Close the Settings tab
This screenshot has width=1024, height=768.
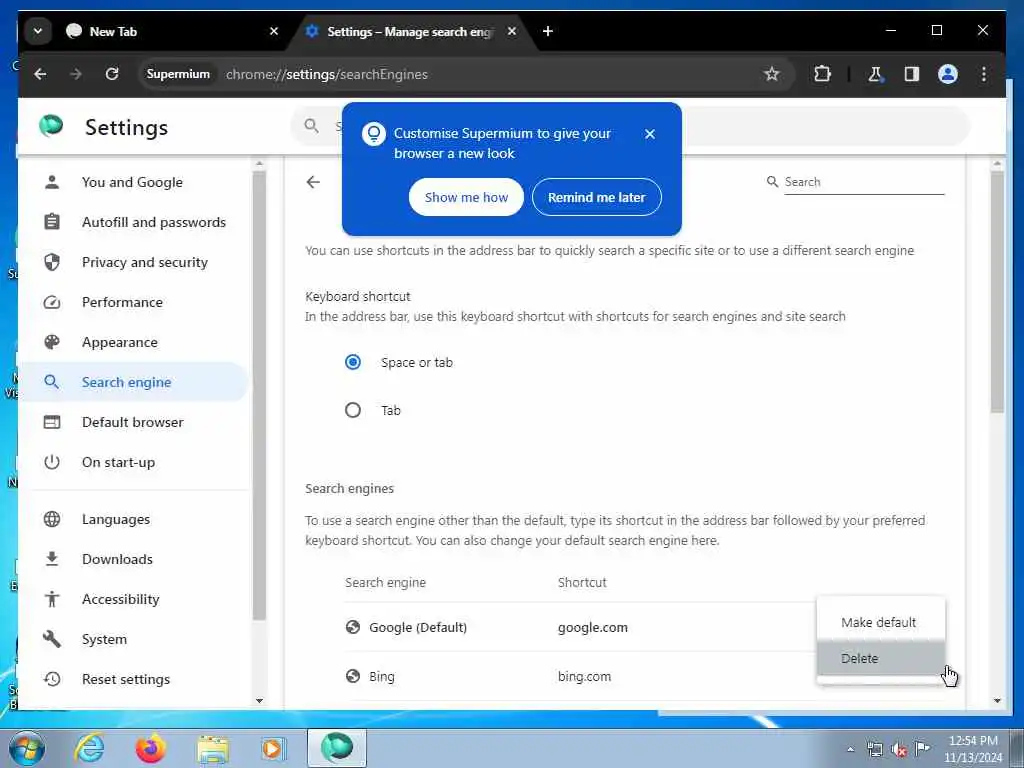[x=512, y=31]
